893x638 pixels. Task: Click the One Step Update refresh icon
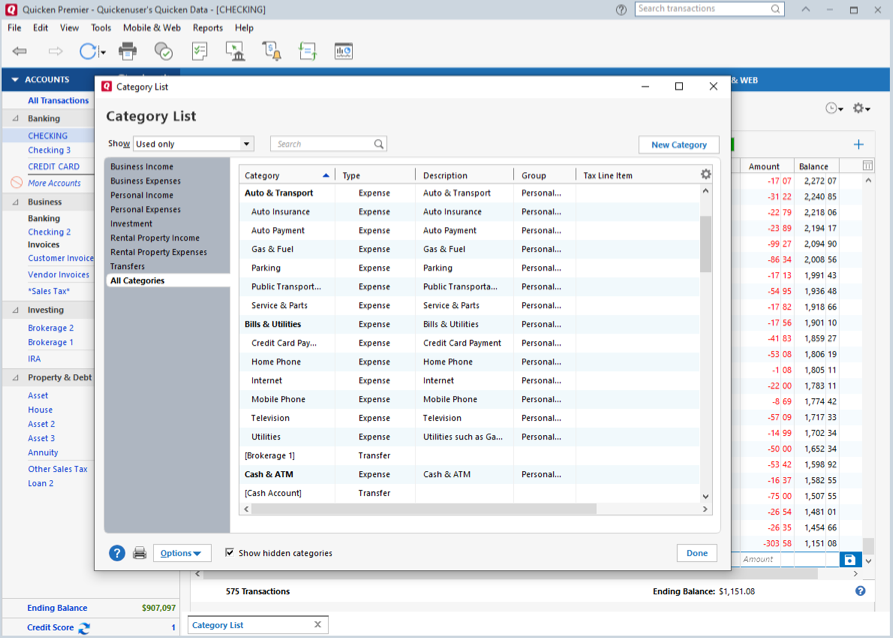click(88, 51)
